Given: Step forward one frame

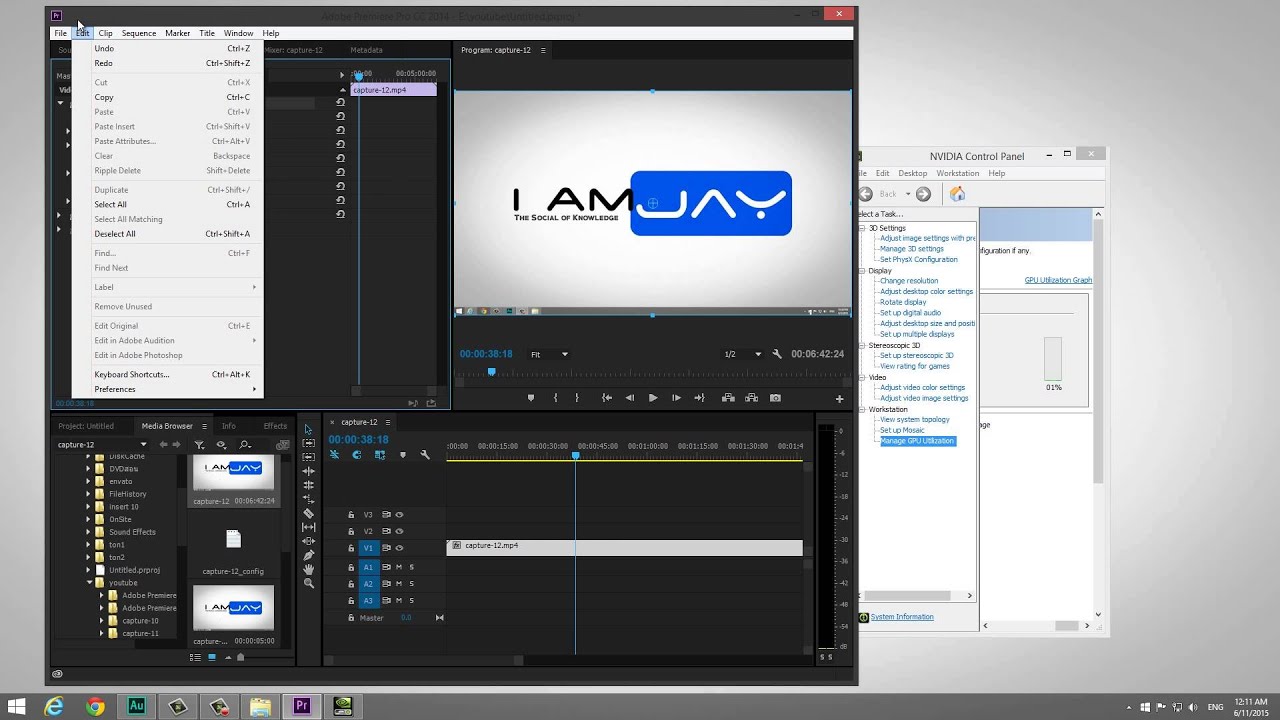Looking at the screenshot, I should [x=676, y=398].
